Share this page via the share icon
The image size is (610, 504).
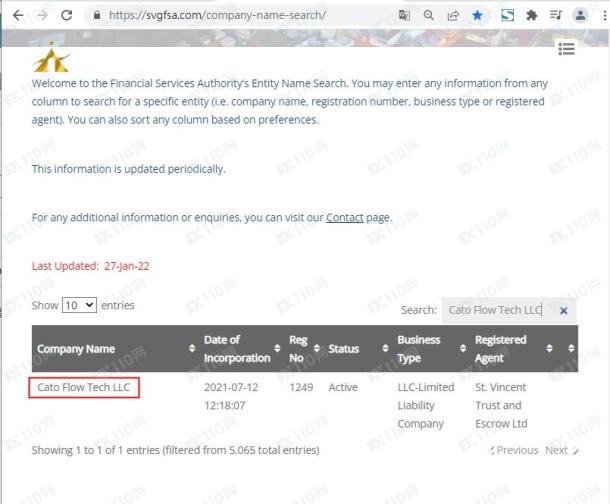(x=453, y=15)
